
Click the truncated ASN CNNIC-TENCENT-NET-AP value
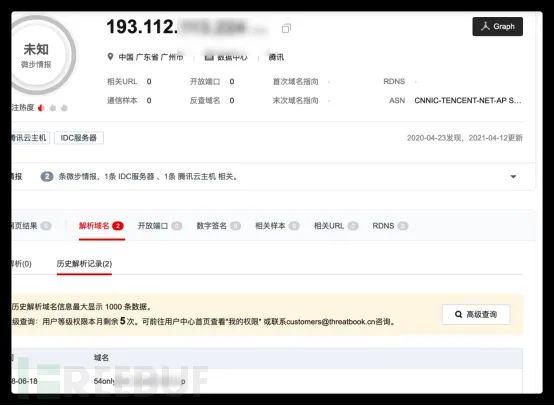point(467,100)
